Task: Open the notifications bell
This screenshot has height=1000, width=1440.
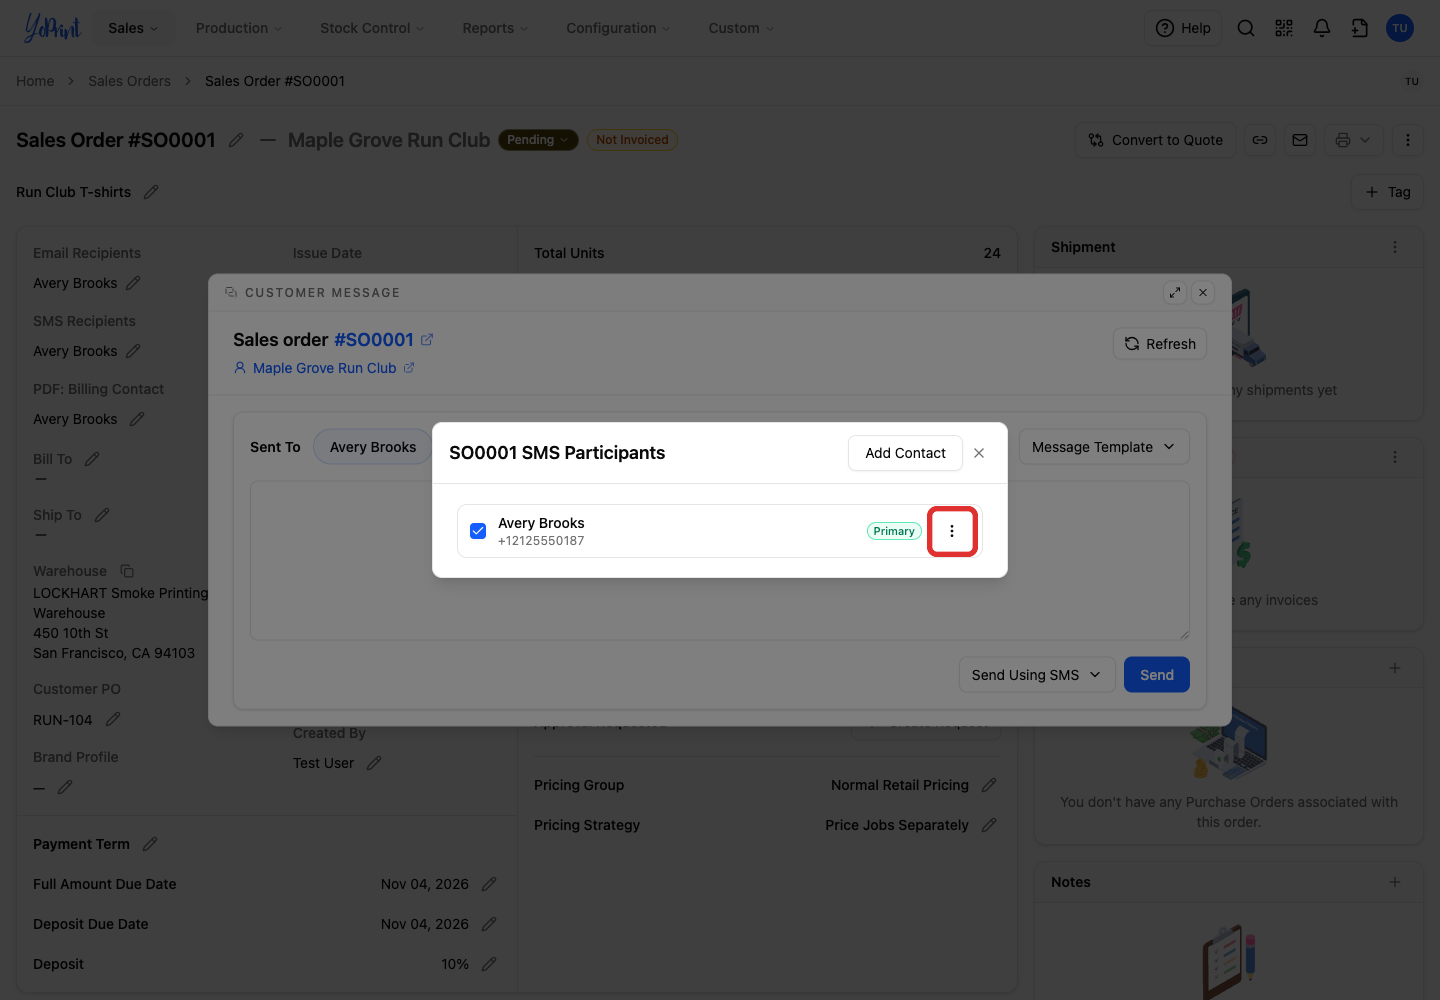Action: tap(1322, 28)
